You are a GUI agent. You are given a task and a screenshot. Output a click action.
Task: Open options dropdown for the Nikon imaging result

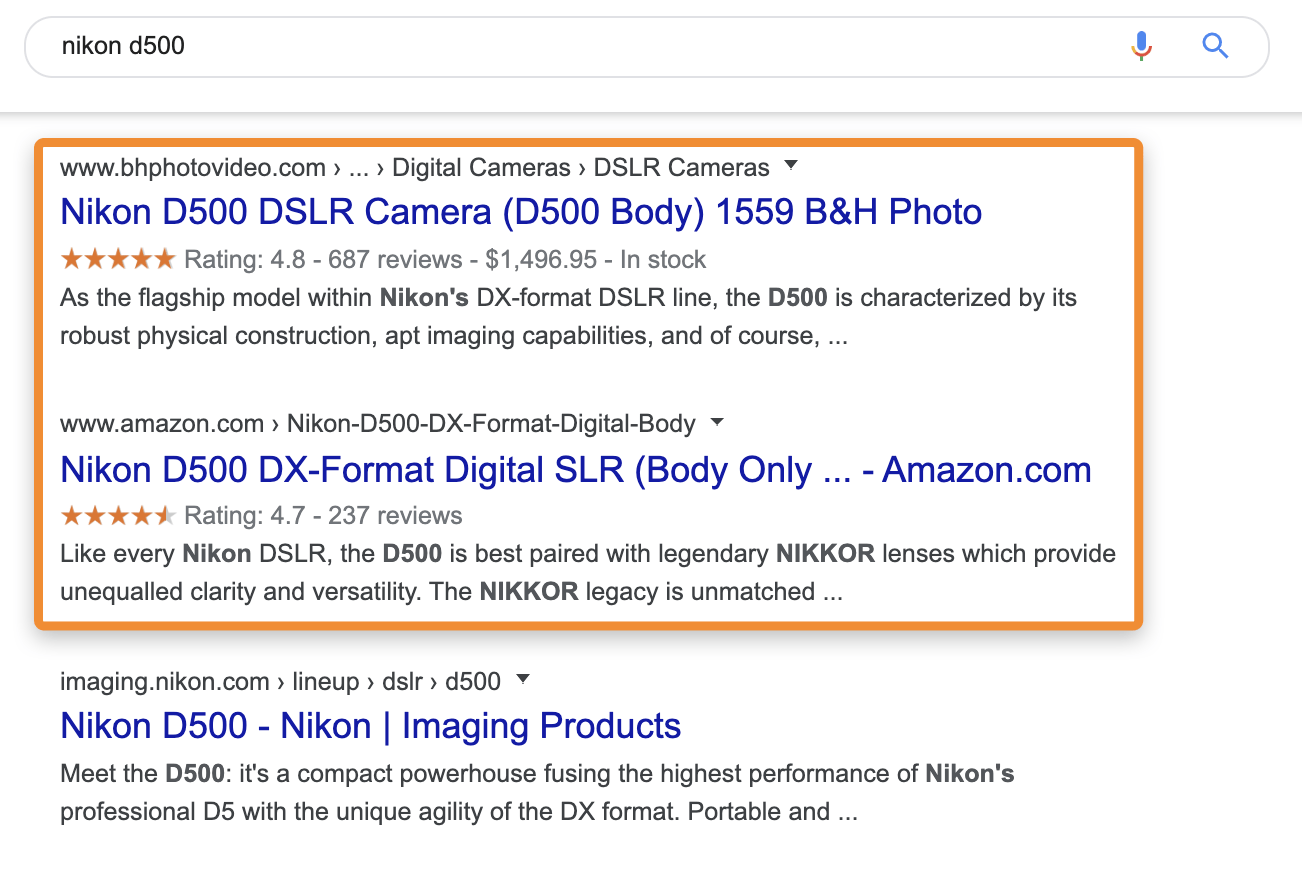point(523,681)
